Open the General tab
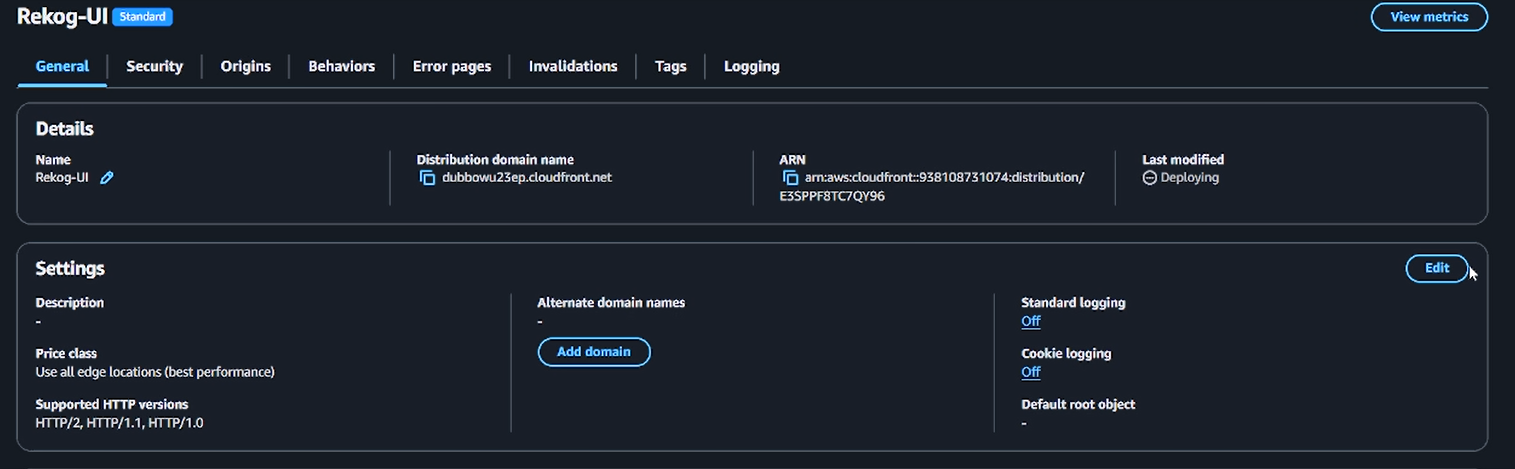 [62, 66]
